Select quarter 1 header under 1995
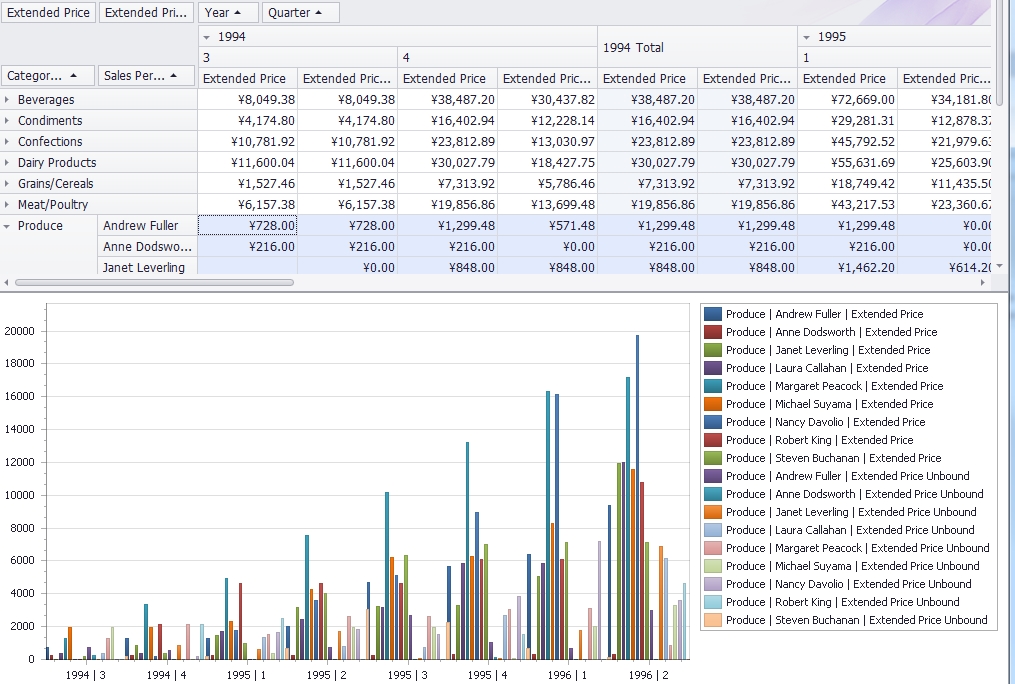Viewport: 1015px width, 684px height. (894, 58)
